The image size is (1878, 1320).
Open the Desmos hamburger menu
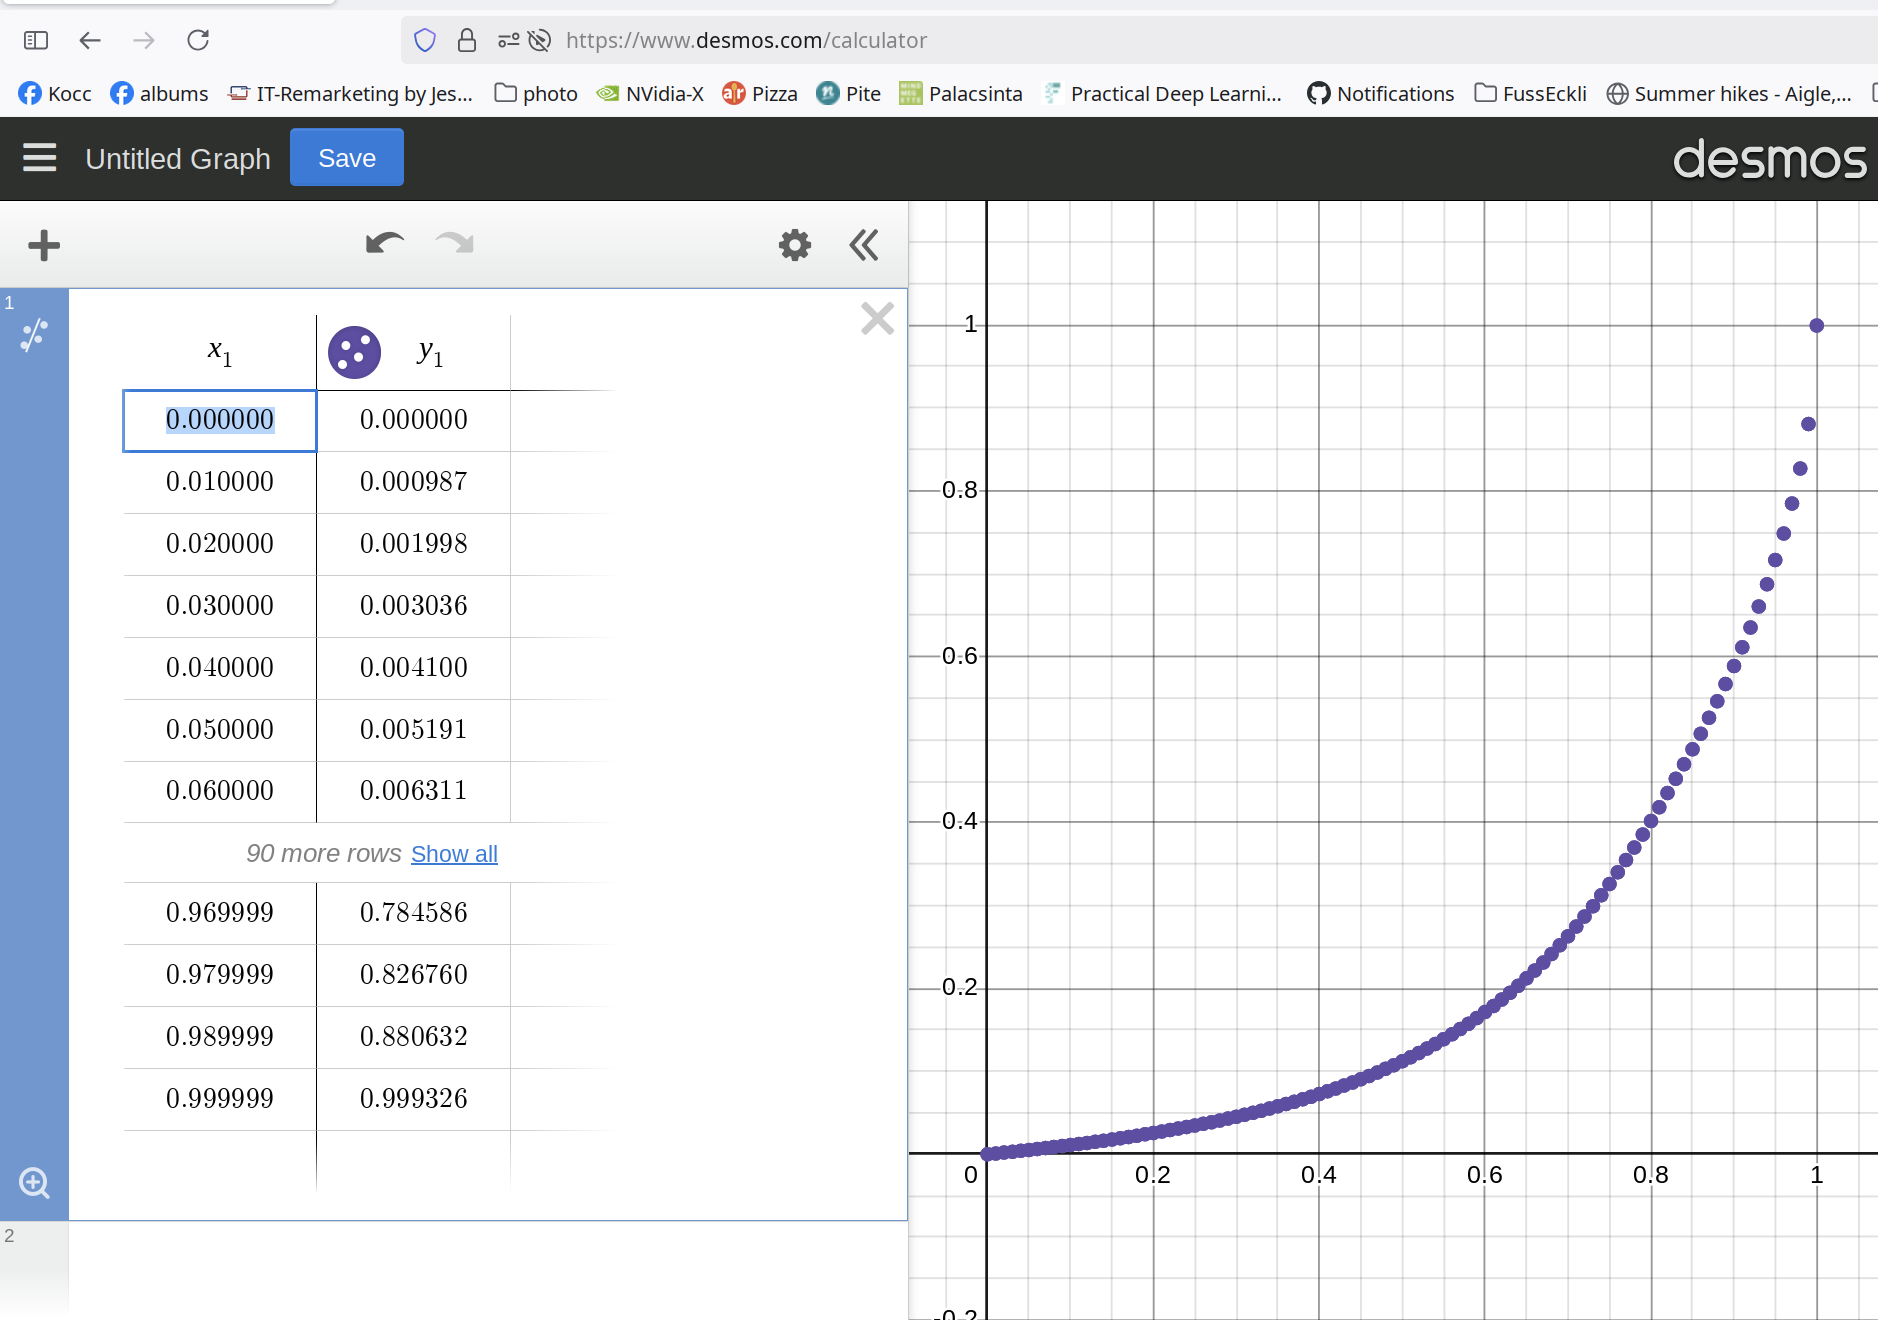coord(40,158)
